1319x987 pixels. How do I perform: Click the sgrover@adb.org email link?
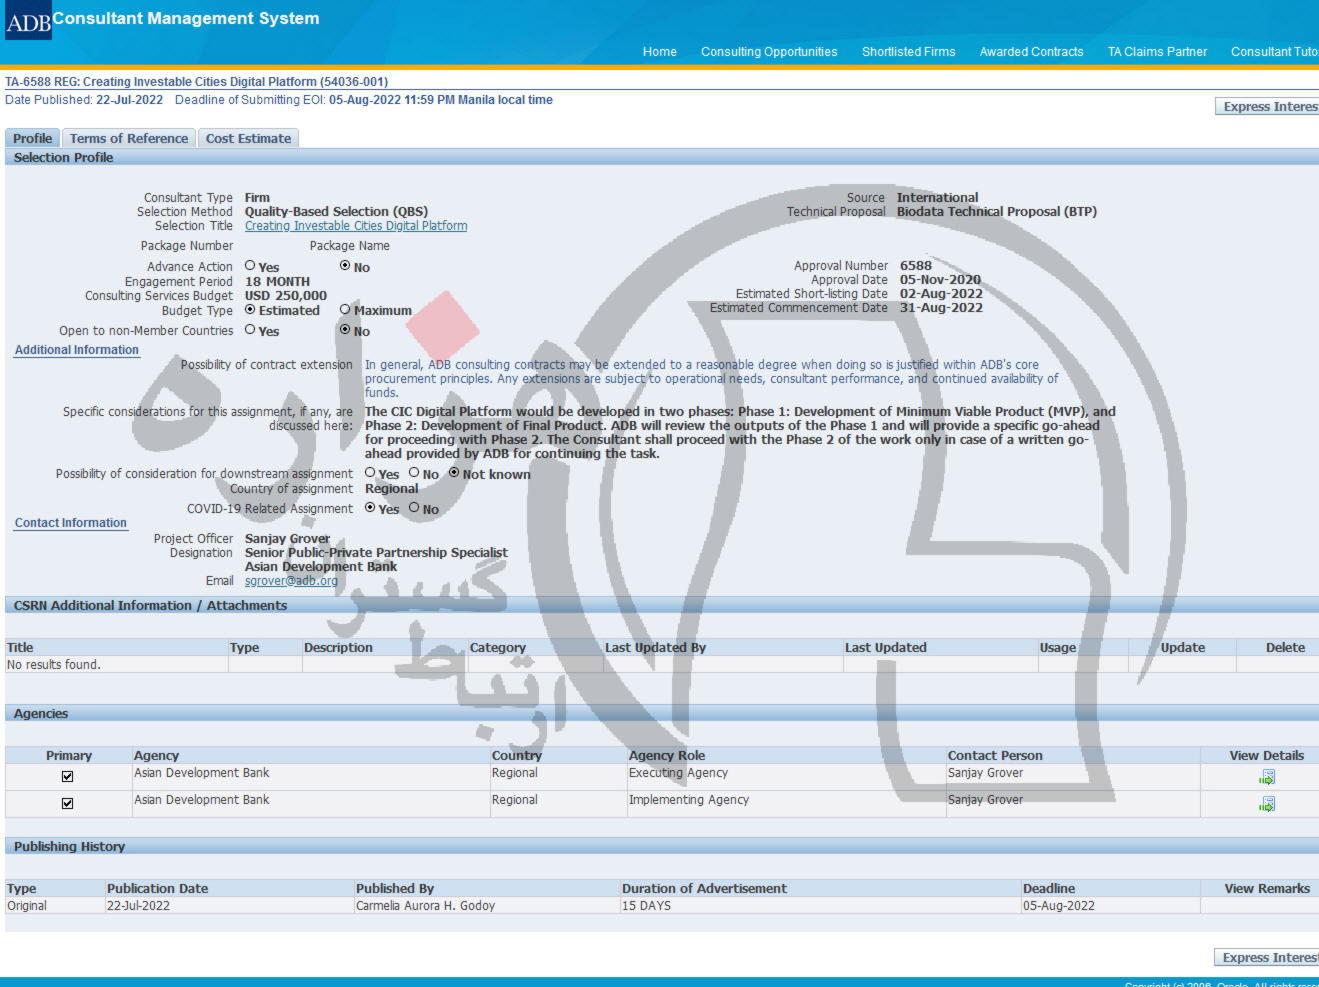(x=291, y=581)
